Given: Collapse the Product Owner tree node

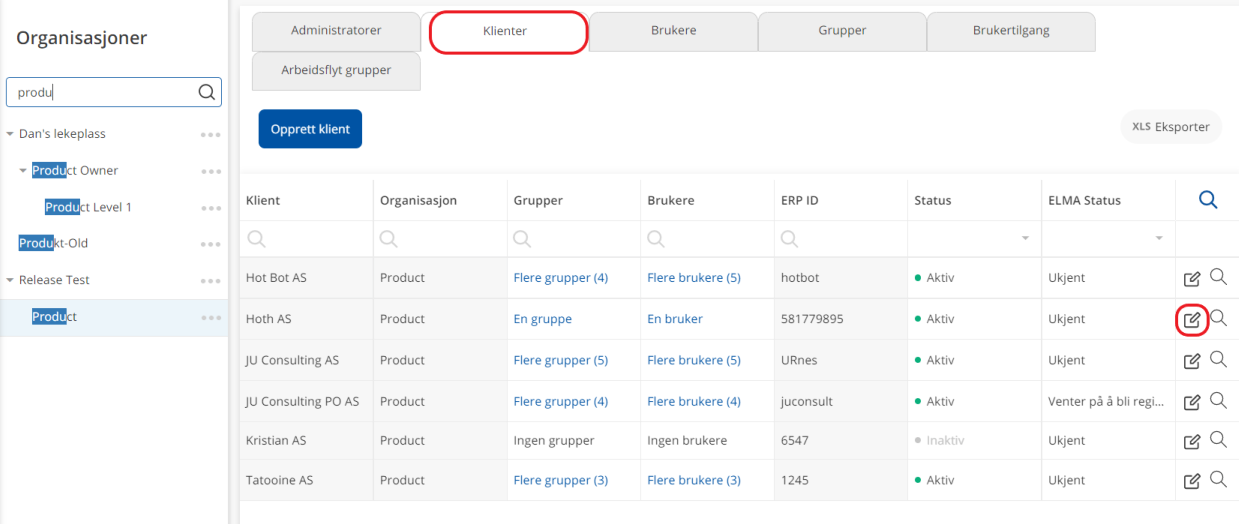Looking at the screenshot, I should pos(23,171).
